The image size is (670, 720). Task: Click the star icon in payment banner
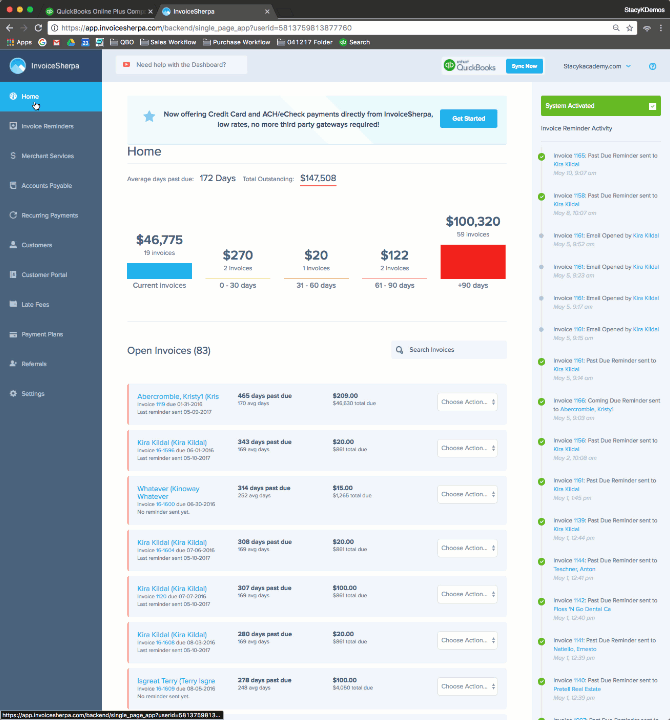tap(149, 116)
